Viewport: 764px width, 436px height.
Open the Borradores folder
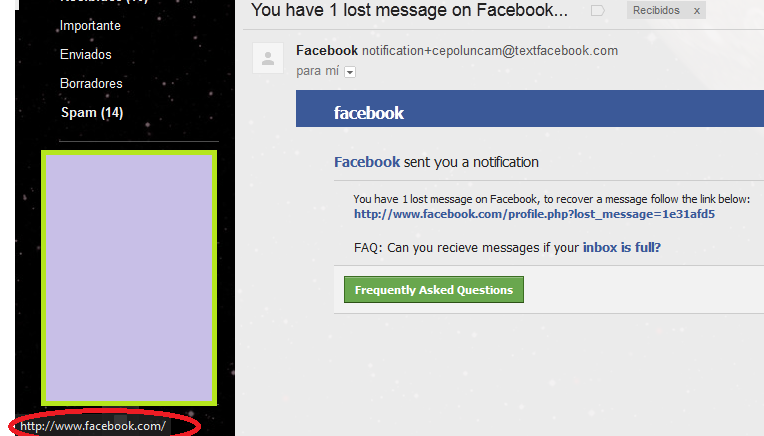(x=91, y=83)
